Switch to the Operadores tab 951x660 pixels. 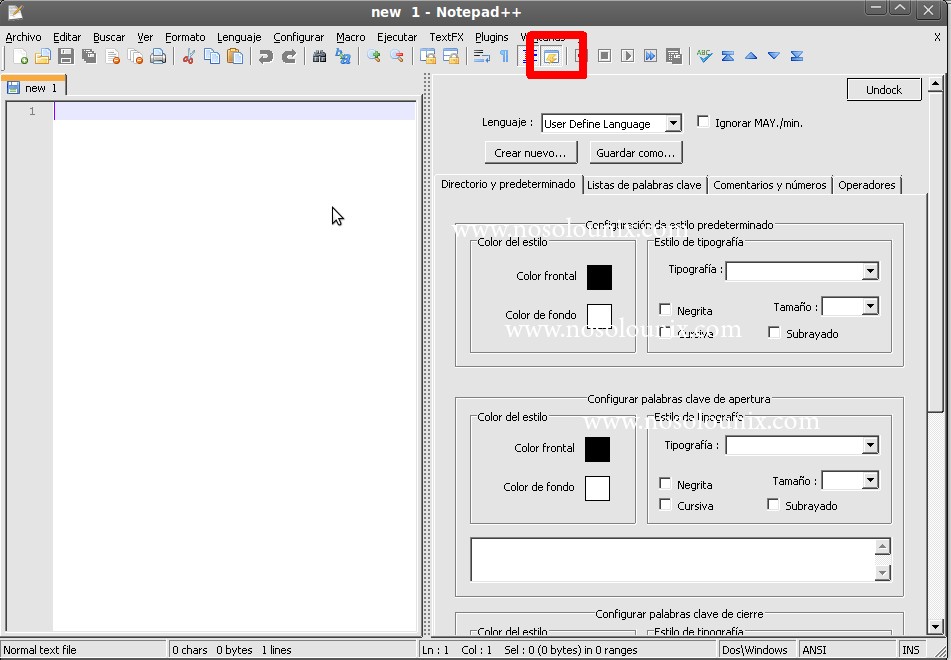click(867, 185)
